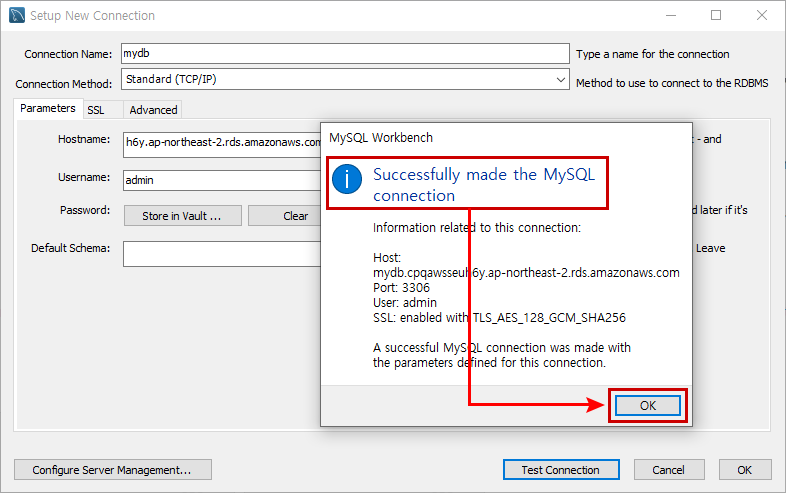This screenshot has width=786, height=493.
Task: Click the blue information icon in the dialog
Action: pyautogui.click(x=347, y=179)
